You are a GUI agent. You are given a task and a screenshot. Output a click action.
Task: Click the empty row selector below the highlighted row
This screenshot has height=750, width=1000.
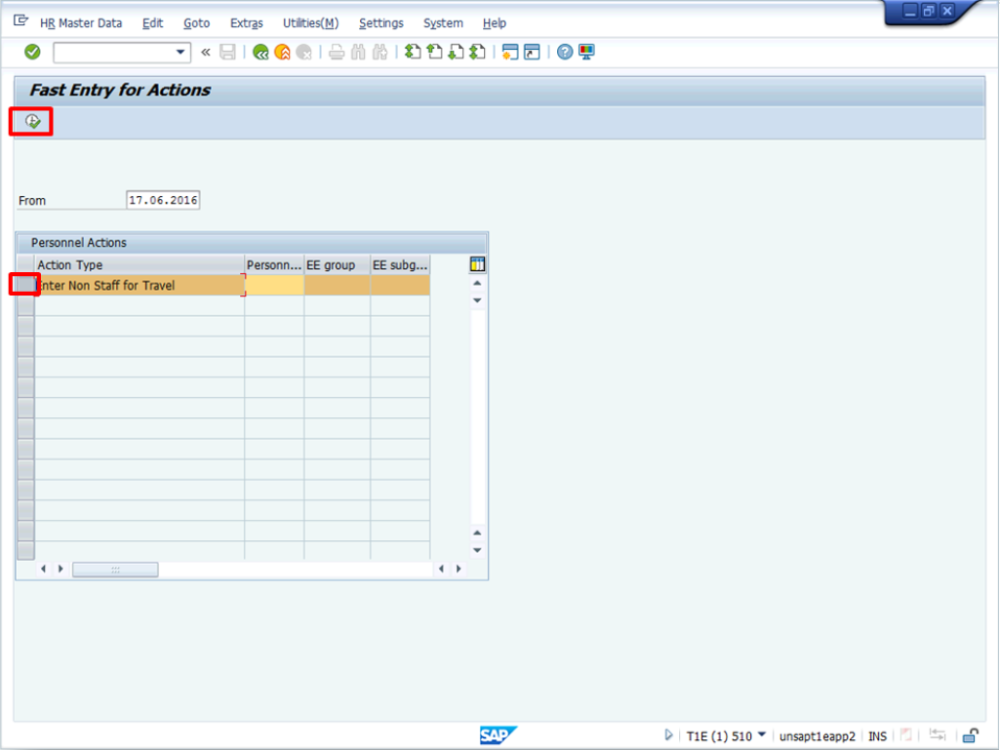[24, 303]
